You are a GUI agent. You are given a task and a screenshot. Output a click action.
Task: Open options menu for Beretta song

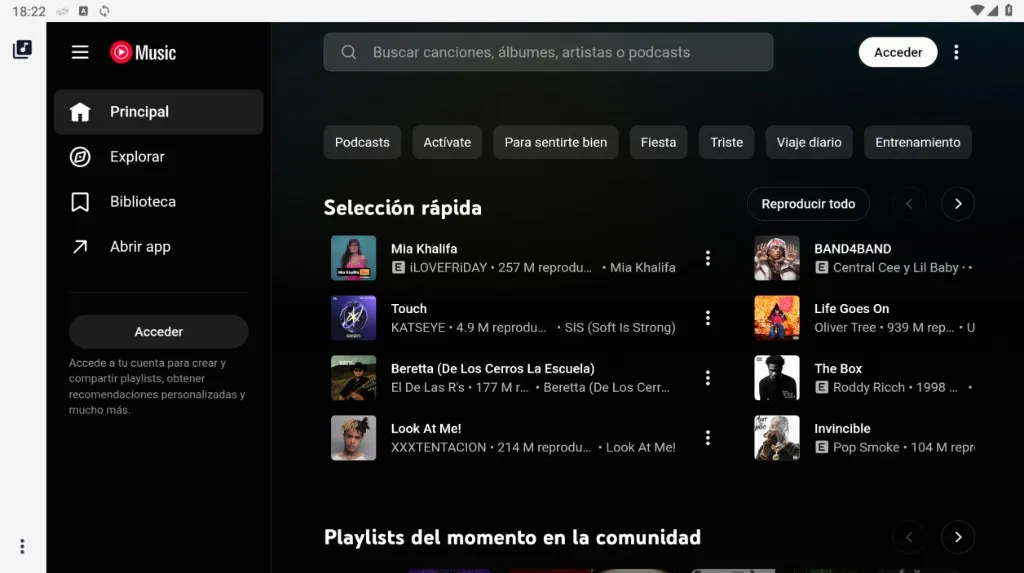(708, 378)
